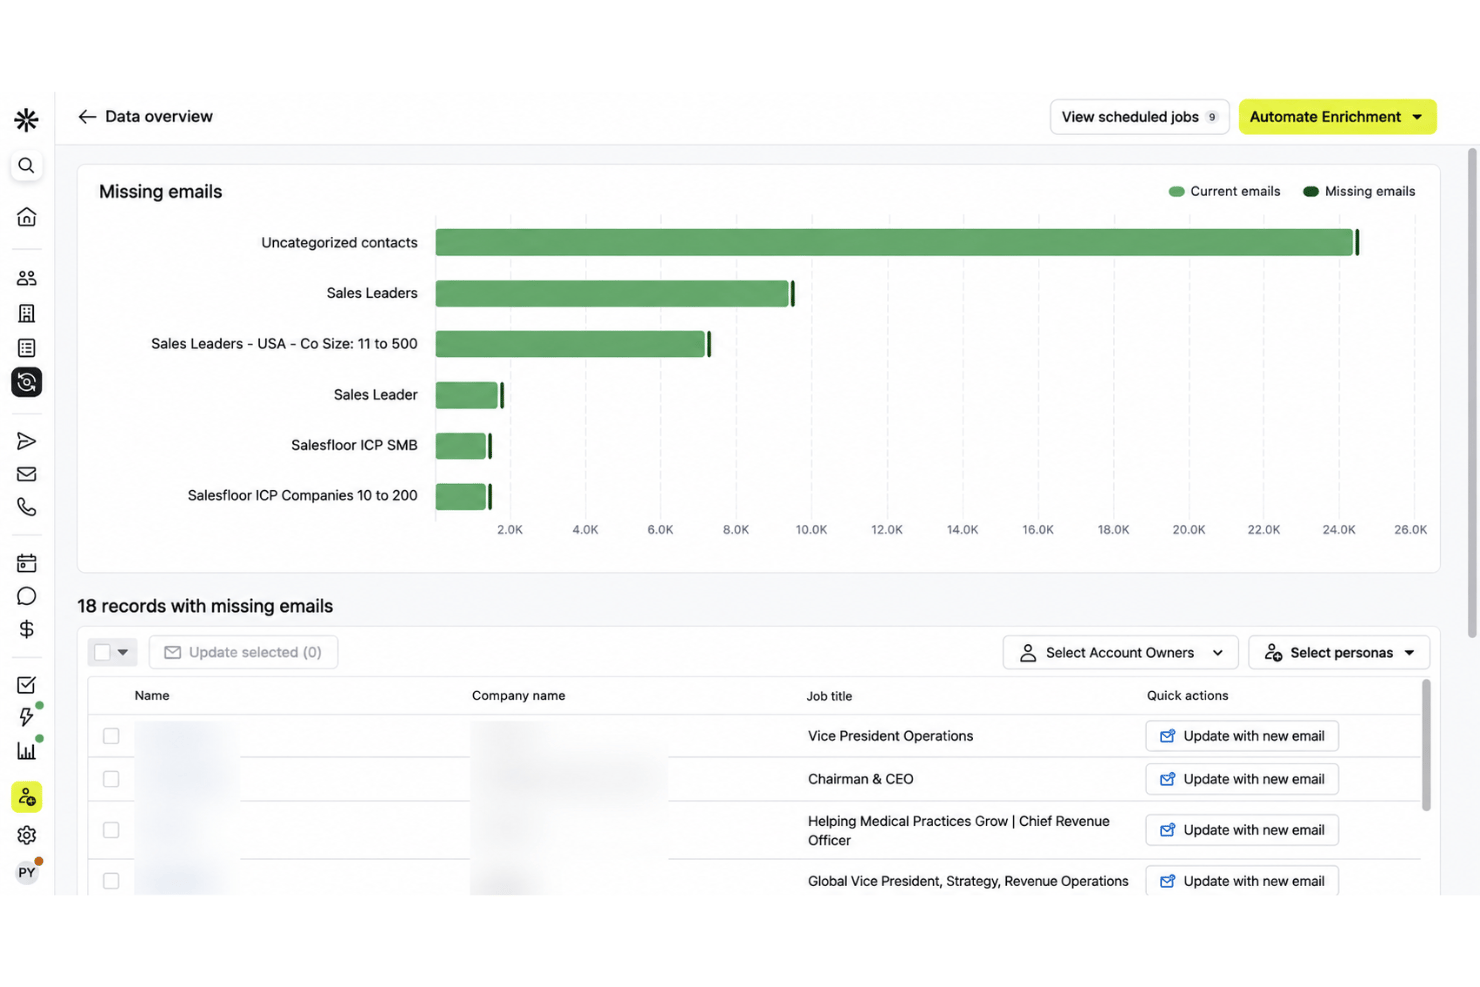Viewport: 1480px width, 987px height.
Task: Update with new email for Chief Revenue Officer
Action: (x=1242, y=830)
